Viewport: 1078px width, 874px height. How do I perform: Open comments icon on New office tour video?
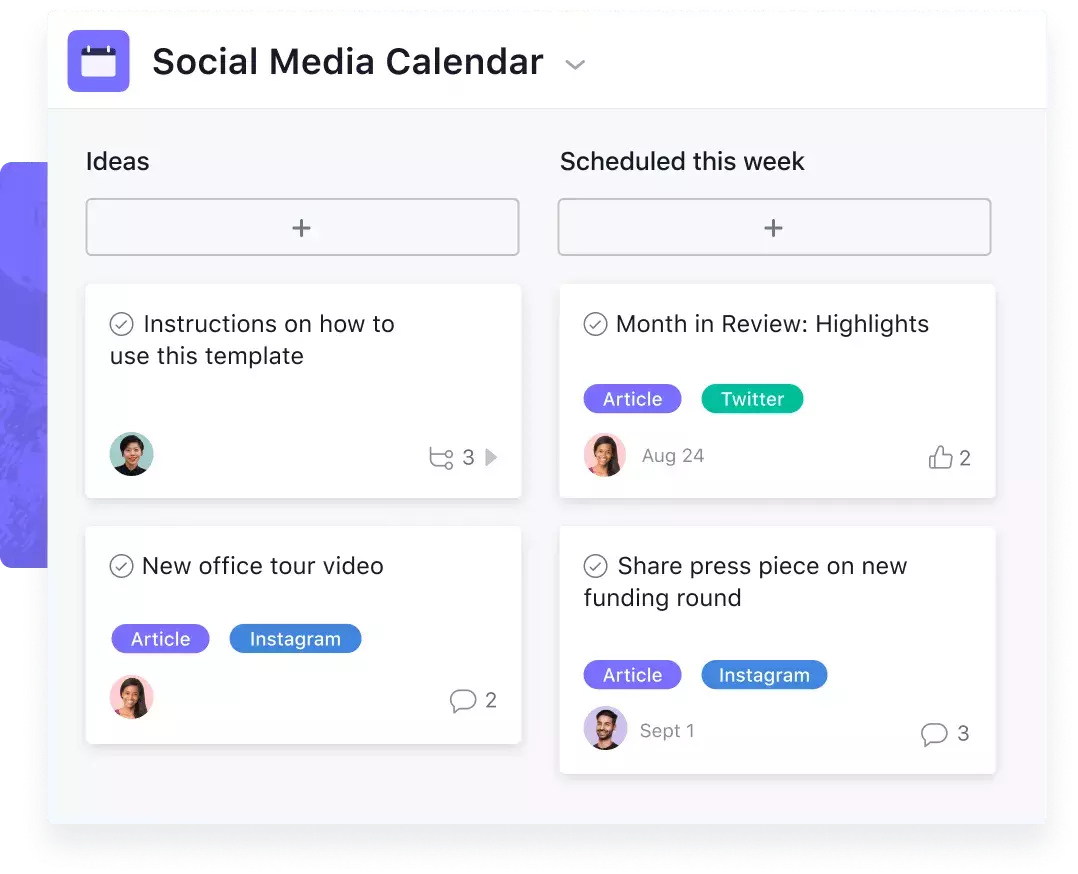(463, 701)
